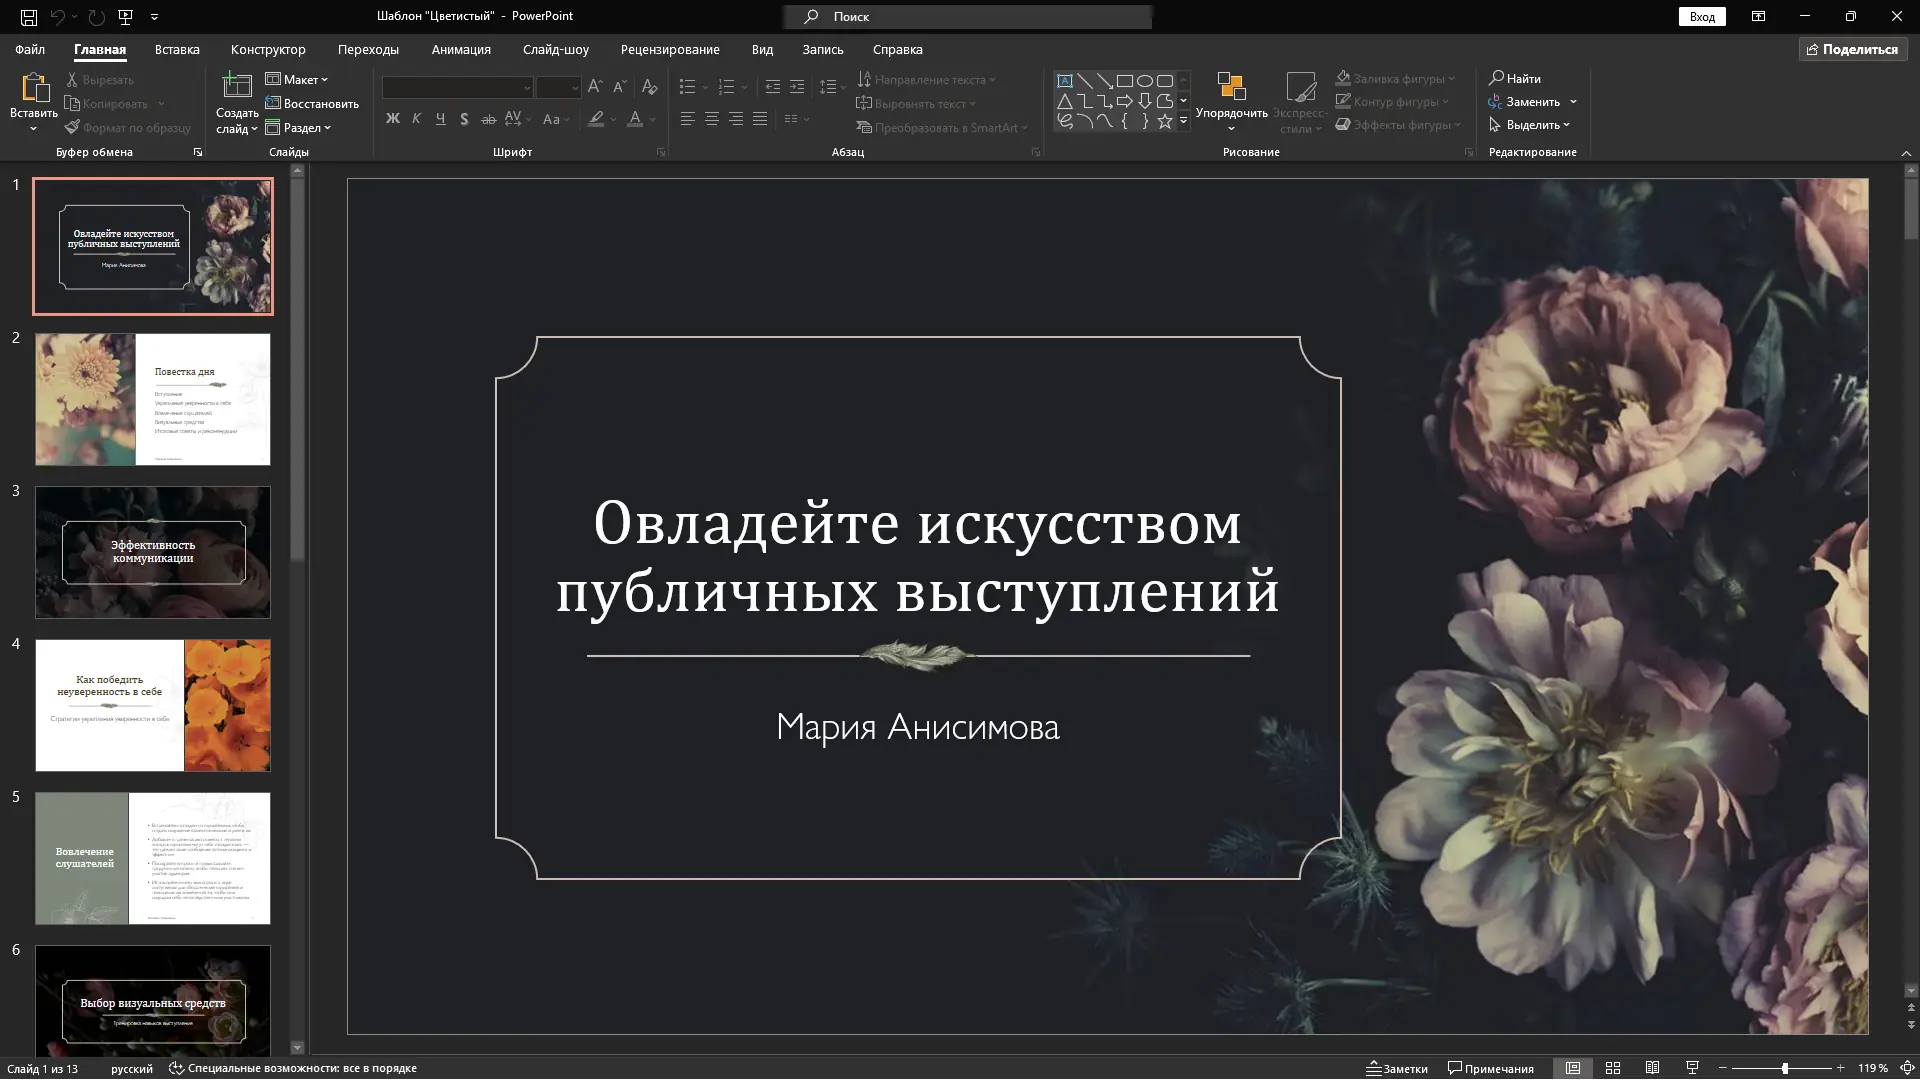Toggle the Comments pane
The width and height of the screenshot is (1920, 1080).
(1490, 1068)
